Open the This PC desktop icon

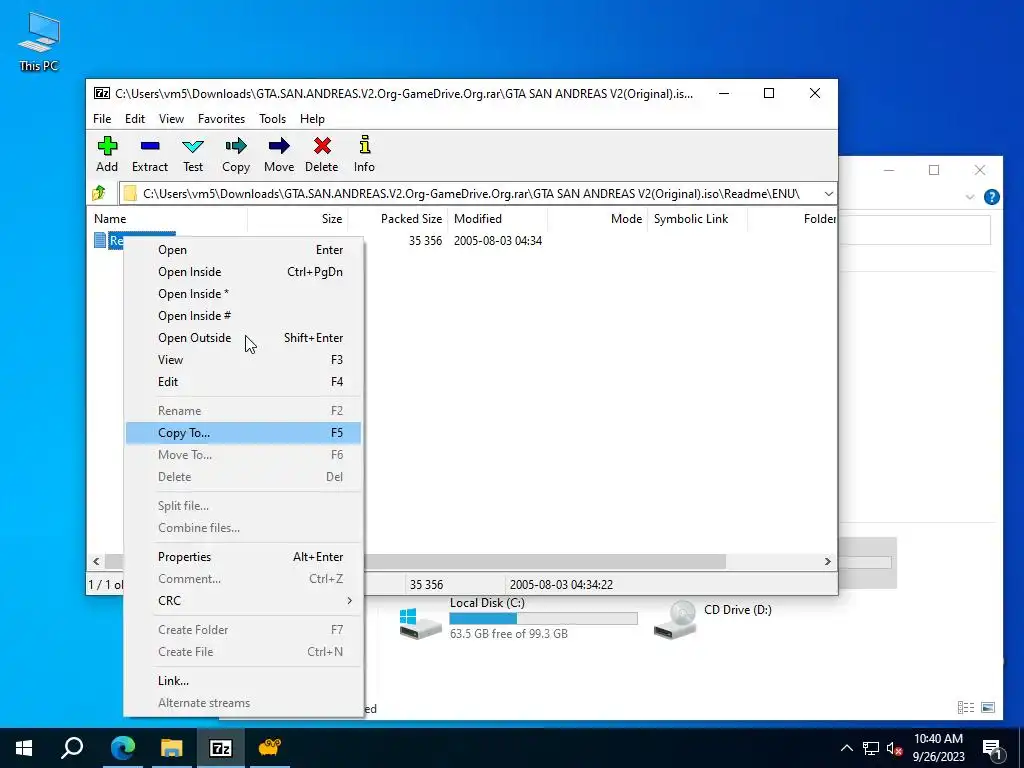tap(39, 42)
